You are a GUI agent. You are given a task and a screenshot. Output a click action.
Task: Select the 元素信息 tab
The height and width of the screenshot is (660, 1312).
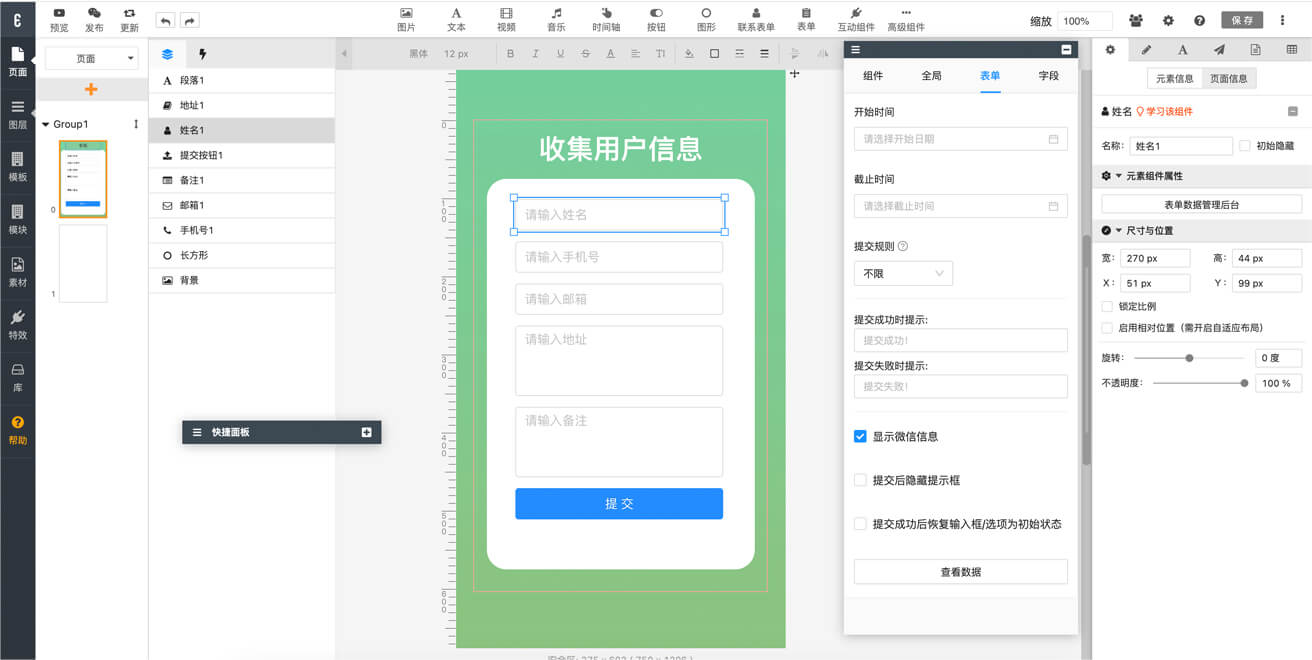coord(1175,78)
